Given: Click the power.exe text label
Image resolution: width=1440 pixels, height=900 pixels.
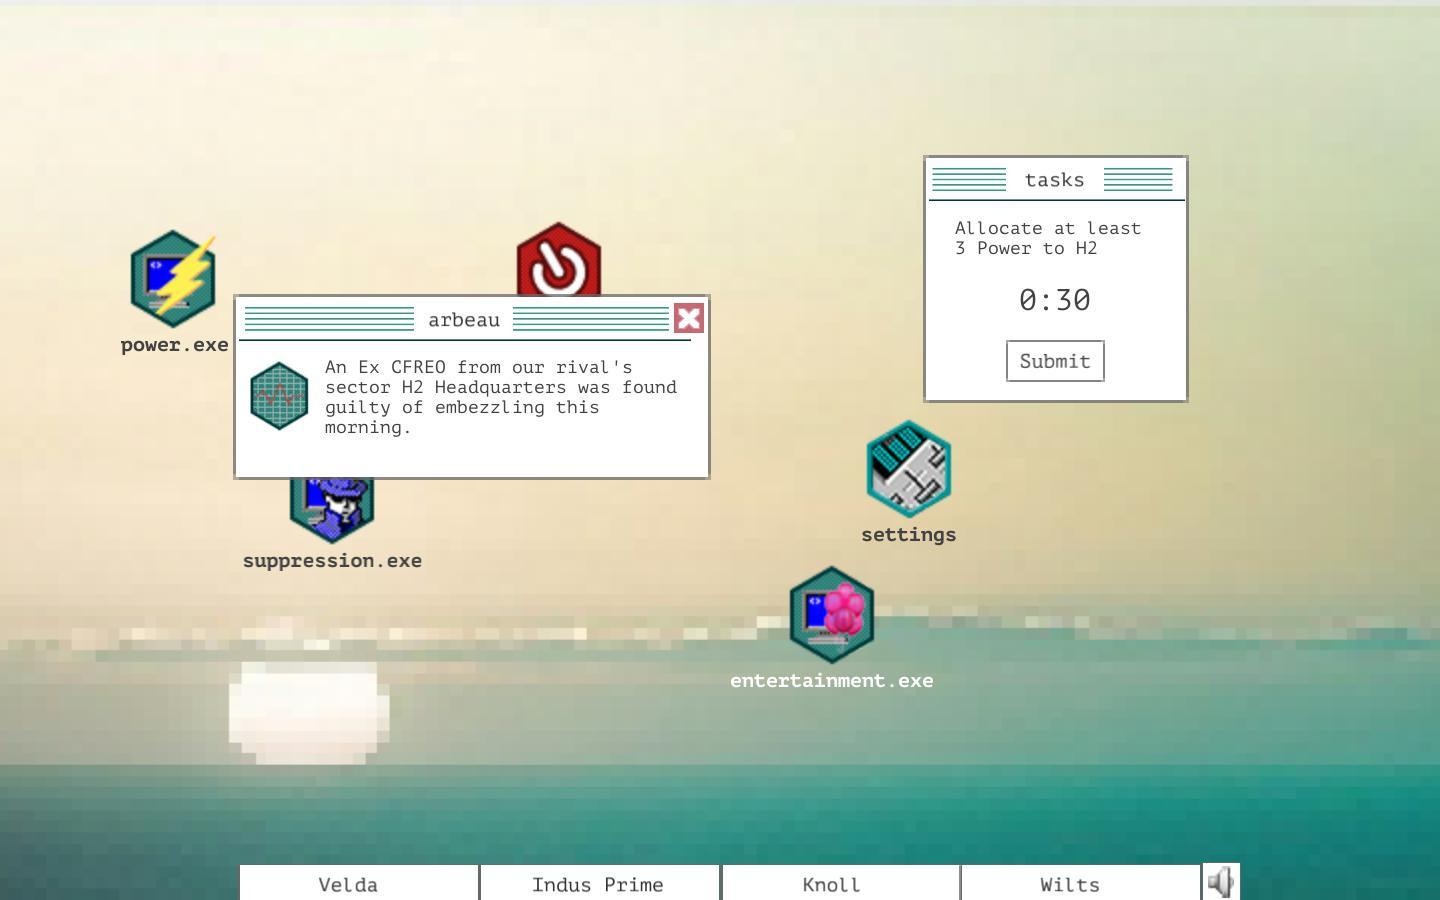Looking at the screenshot, I should pyautogui.click(x=175, y=345).
